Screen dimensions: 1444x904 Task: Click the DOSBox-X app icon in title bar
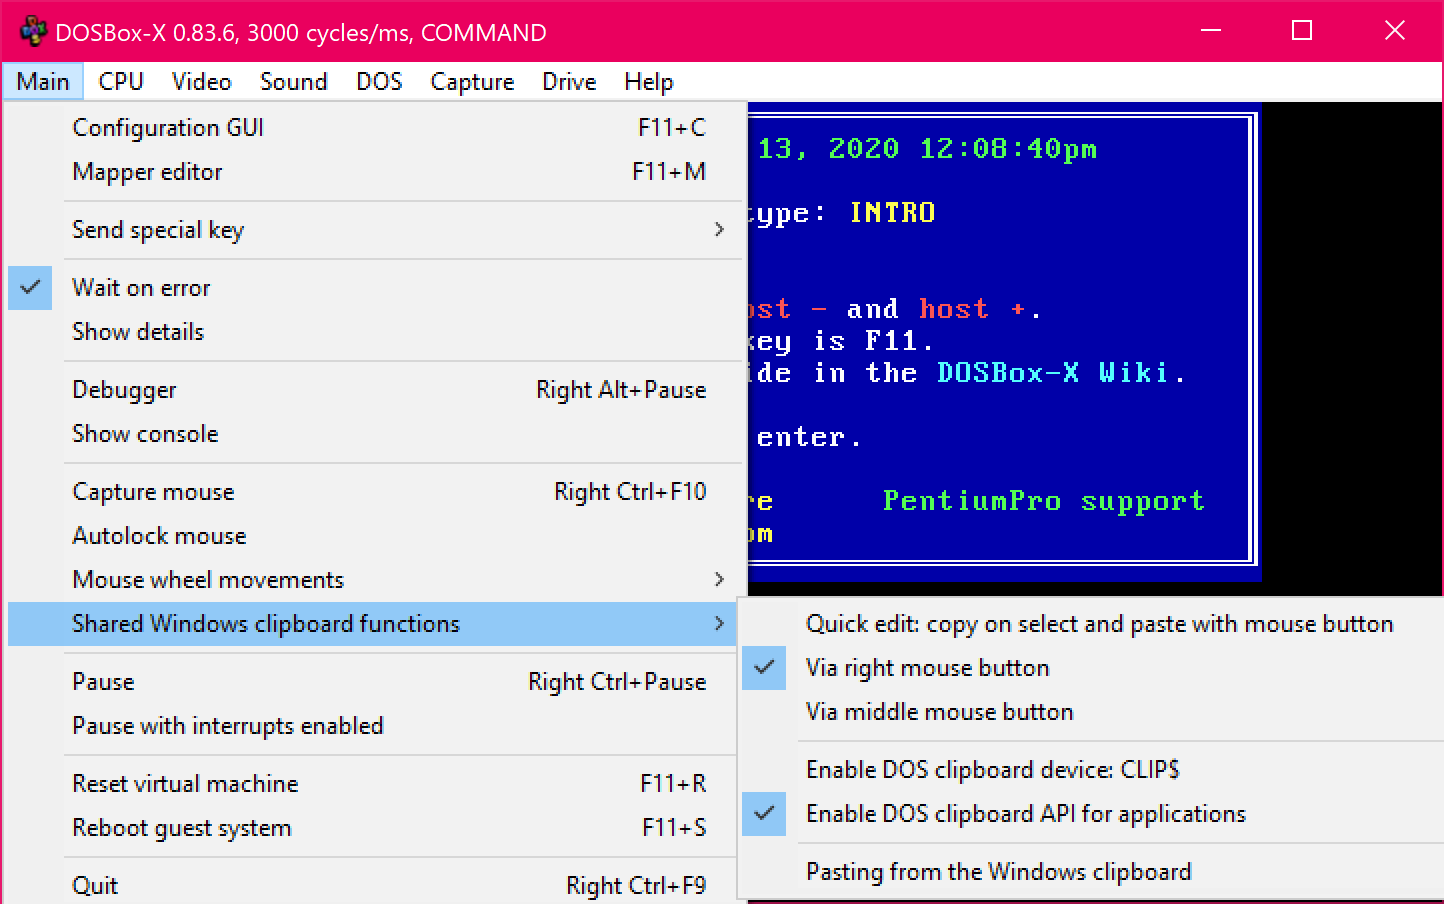click(x=33, y=32)
